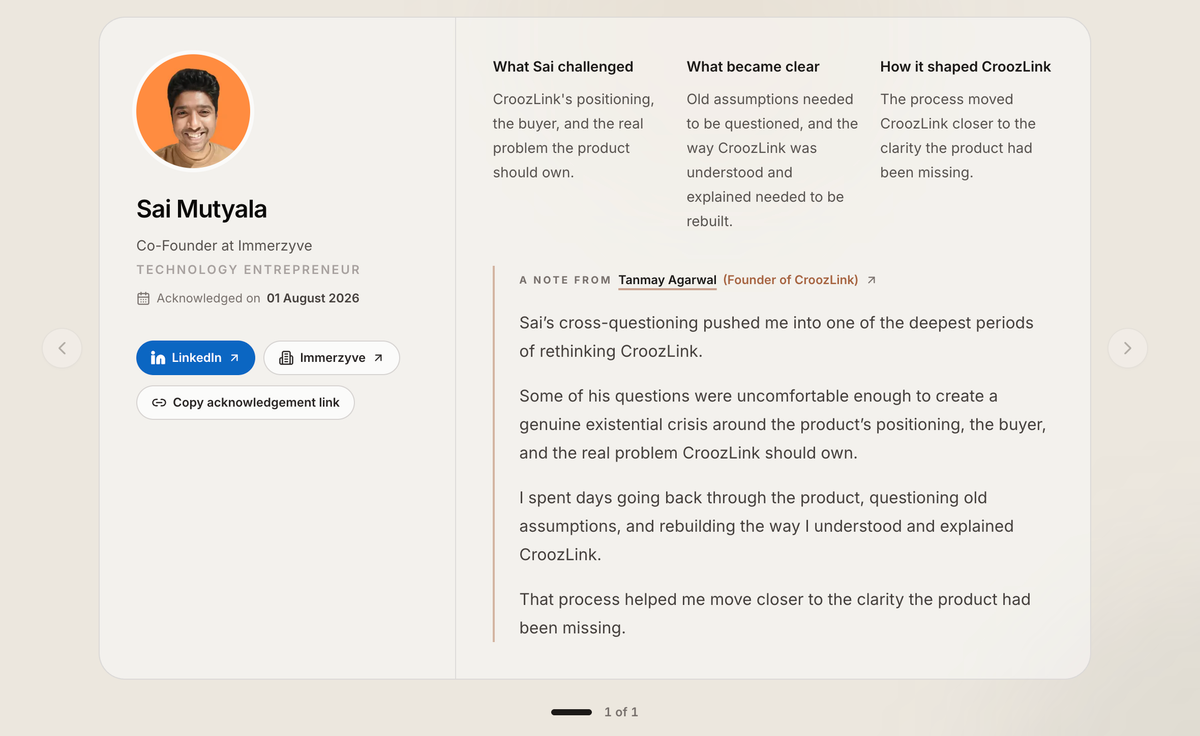Click the calendar icon beside Acknowledged on
Screen dimensions: 1200x736
(143, 298)
